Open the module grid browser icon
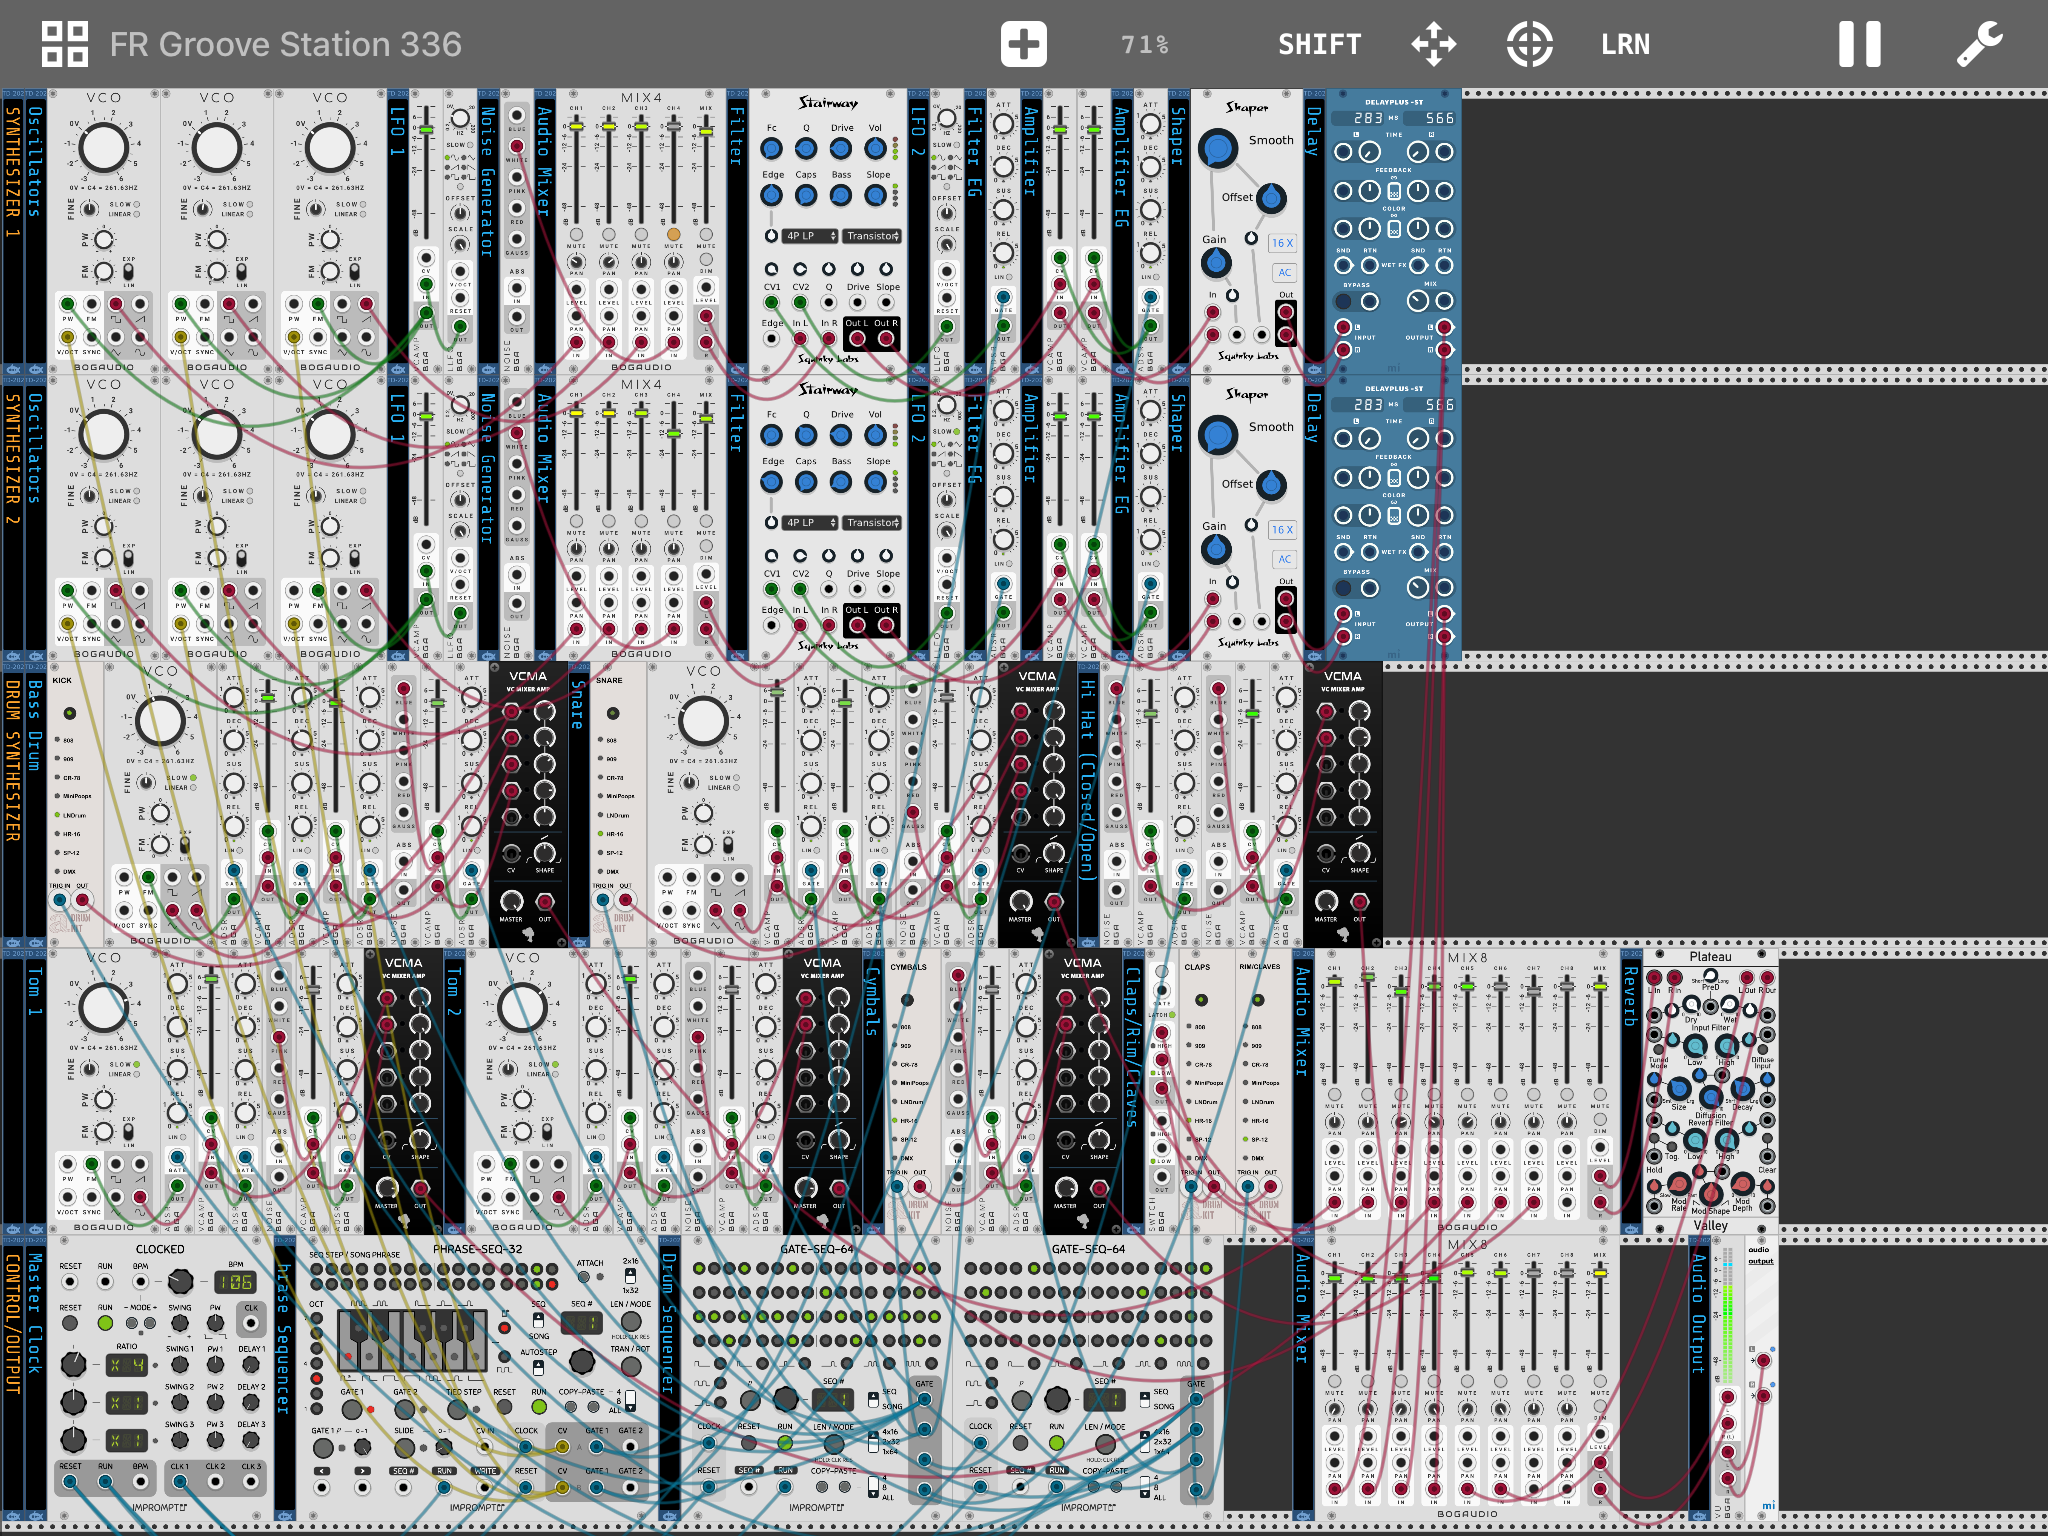The height and width of the screenshot is (1536, 2048). tap(65, 44)
